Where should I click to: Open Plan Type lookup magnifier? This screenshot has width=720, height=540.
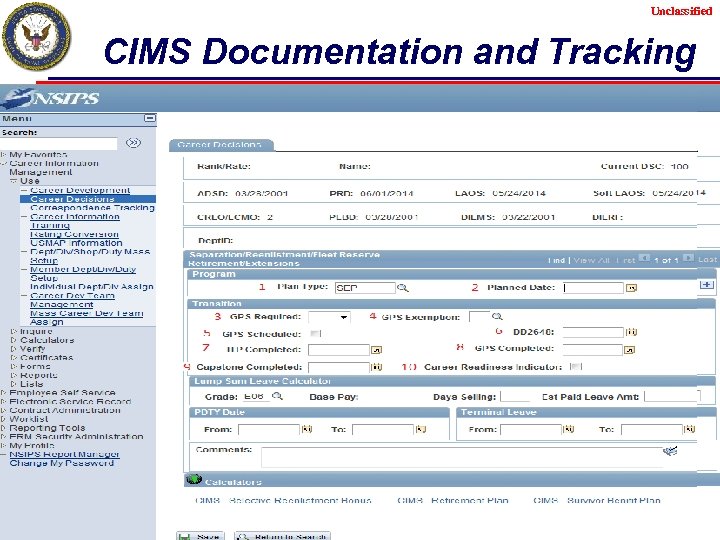(x=403, y=288)
